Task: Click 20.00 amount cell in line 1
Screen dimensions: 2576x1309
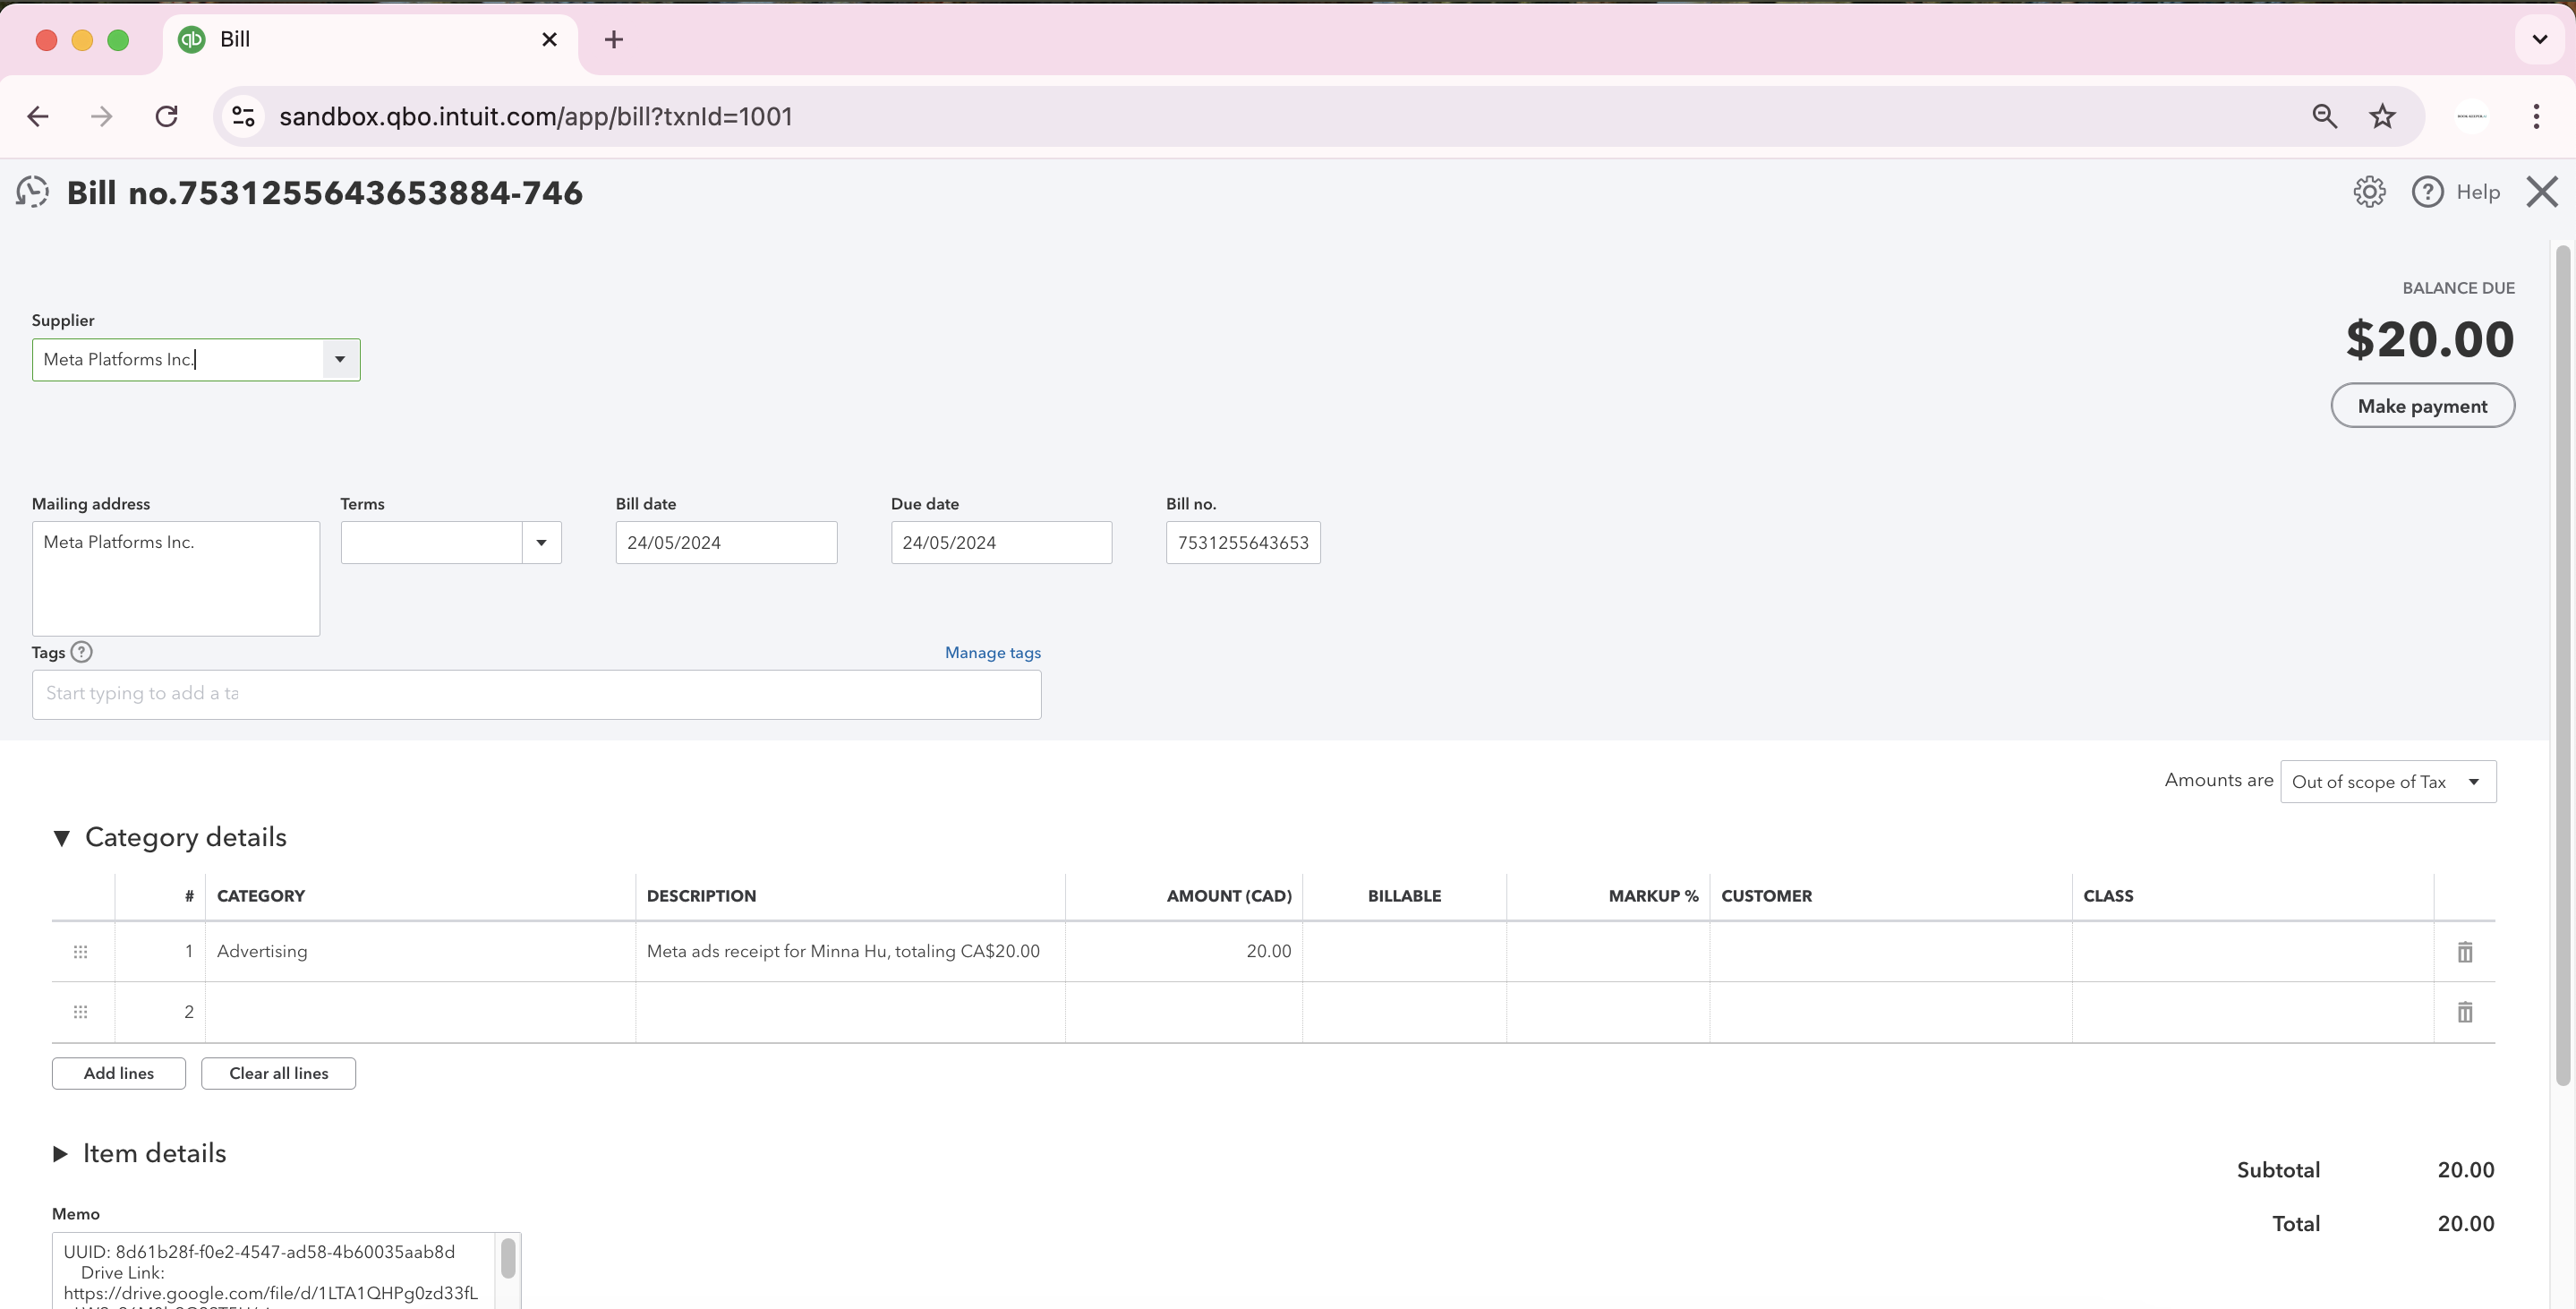Action: point(1184,952)
